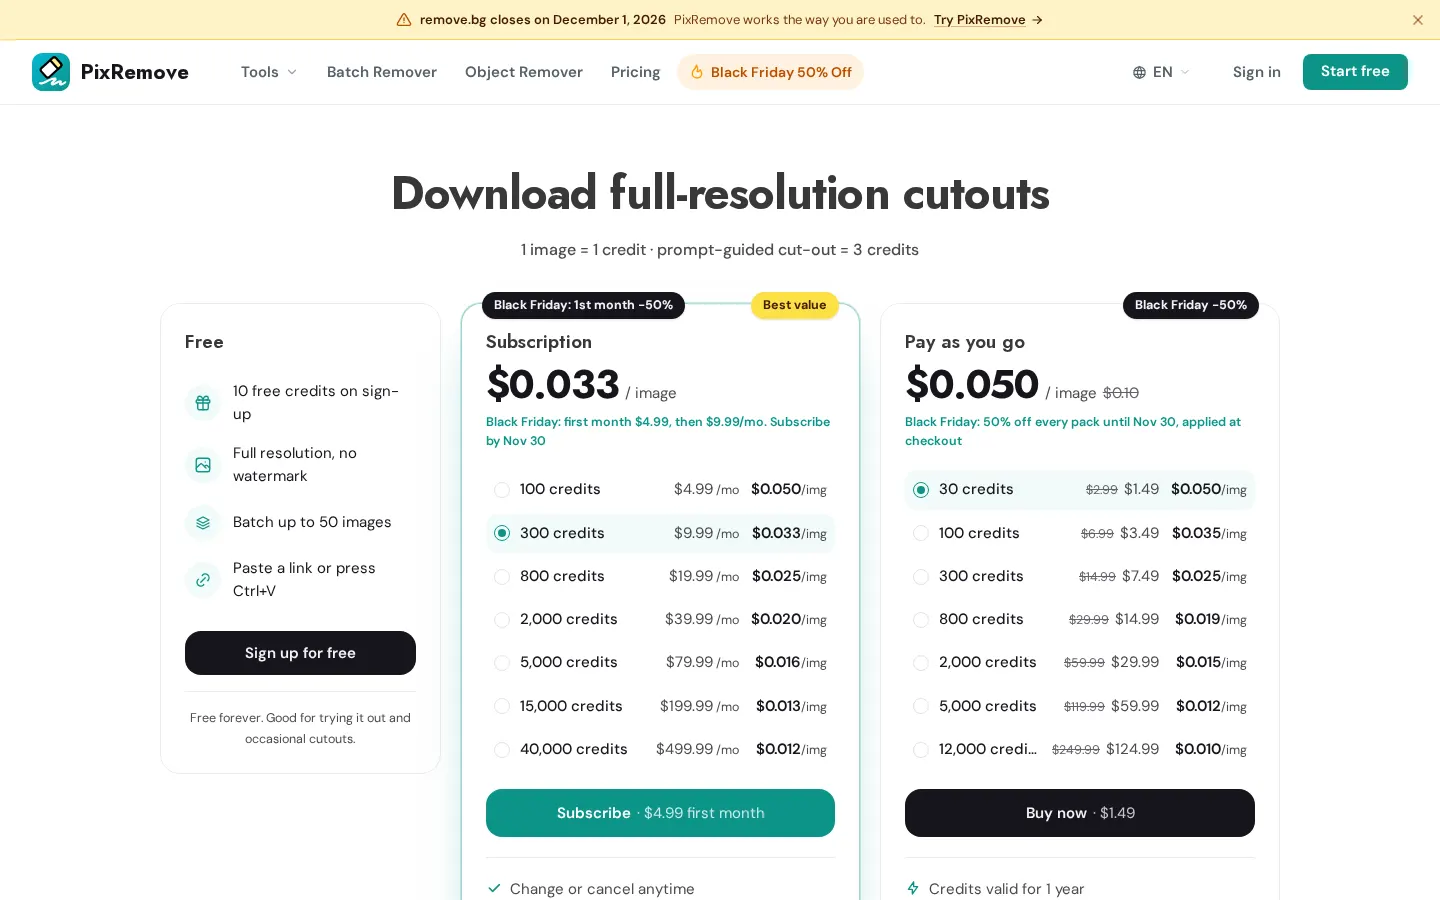Image resolution: width=1440 pixels, height=900 pixels.
Task: Click Subscribe $4.99 first month button
Action: pos(660,813)
